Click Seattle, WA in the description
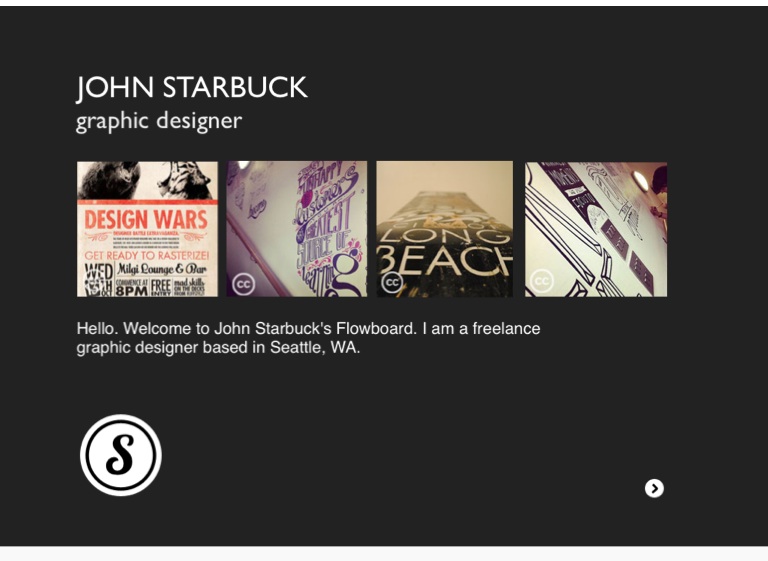This screenshot has height=561, width=768. [x=315, y=347]
